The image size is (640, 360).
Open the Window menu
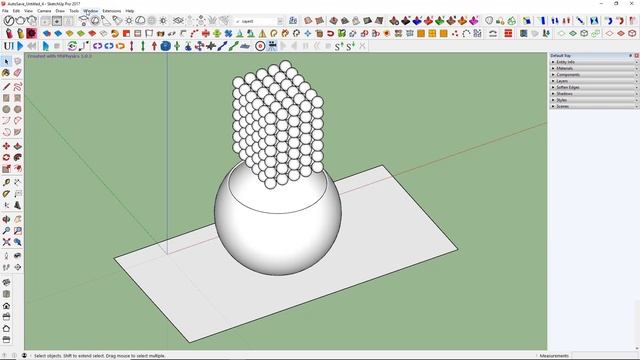coord(91,11)
